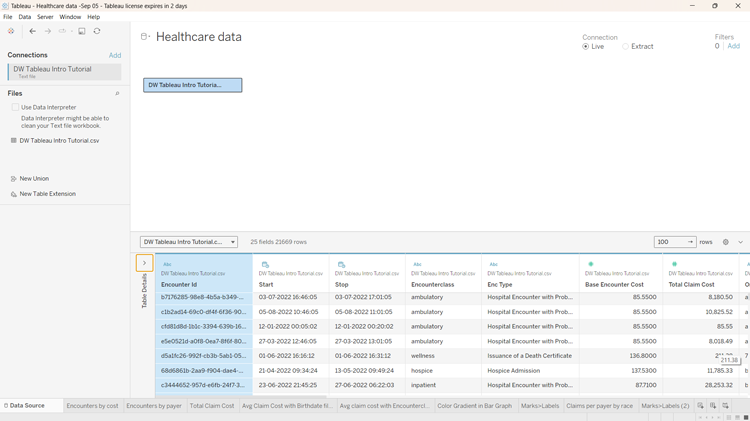Open the Server menu
This screenshot has width=750, height=421.
click(x=45, y=17)
